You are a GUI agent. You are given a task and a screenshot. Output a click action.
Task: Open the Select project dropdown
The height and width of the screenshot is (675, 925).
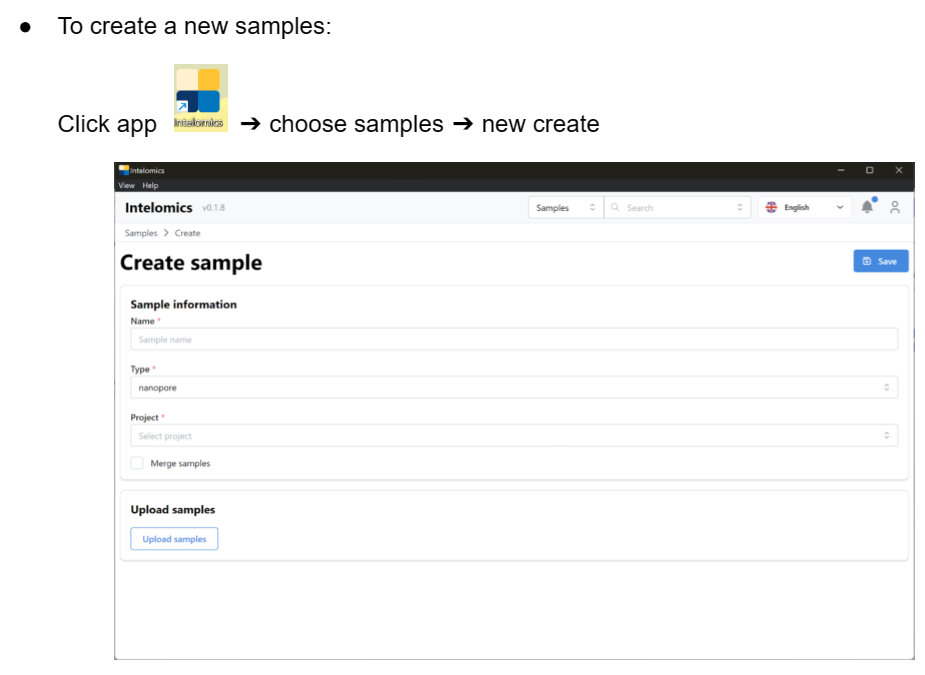(513, 436)
